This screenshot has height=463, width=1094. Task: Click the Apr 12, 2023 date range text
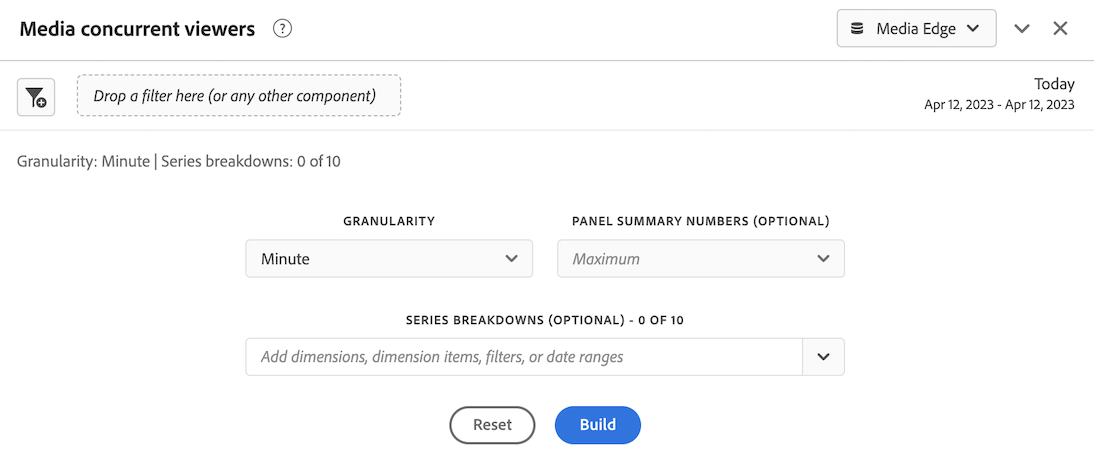[x=999, y=105]
